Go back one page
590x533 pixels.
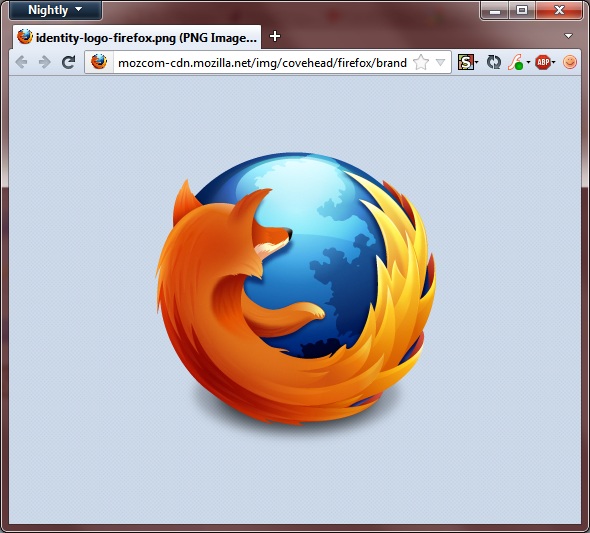coord(22,62)
